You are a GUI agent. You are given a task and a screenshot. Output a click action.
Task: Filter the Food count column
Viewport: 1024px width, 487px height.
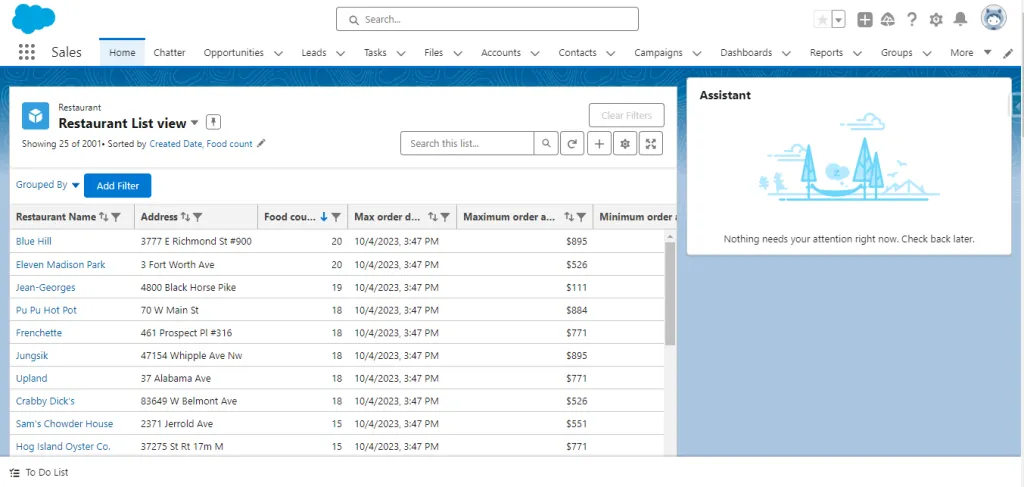point(336,217)
